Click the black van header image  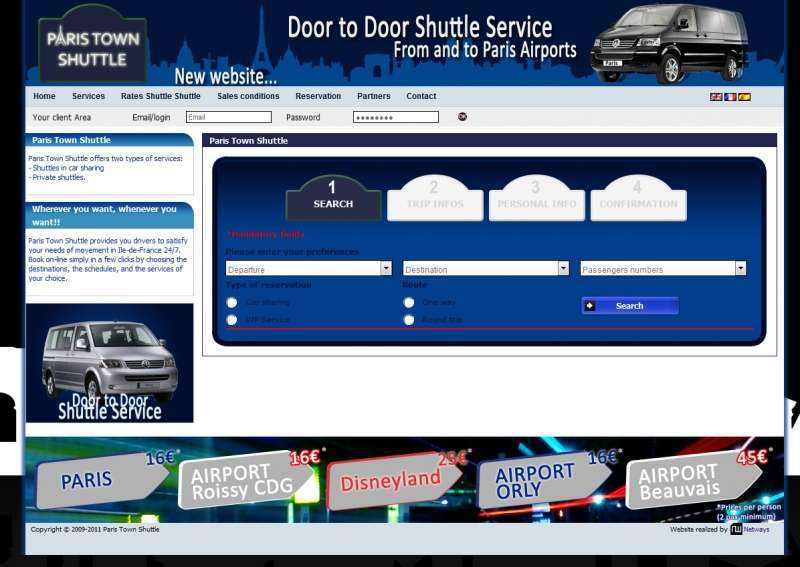[669, 43]
